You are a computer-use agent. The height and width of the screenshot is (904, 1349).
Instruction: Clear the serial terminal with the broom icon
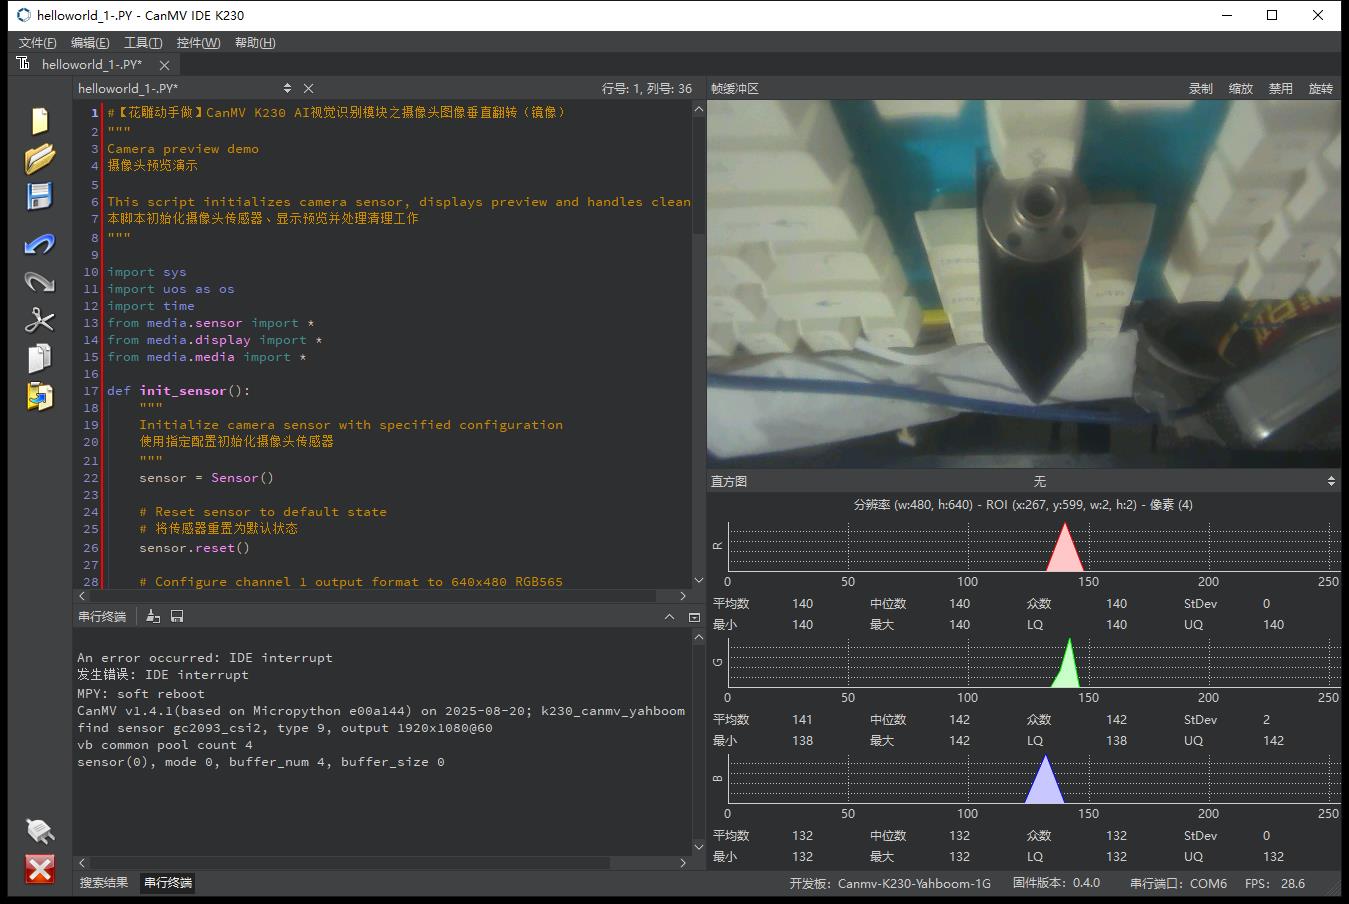pos(153,616)
